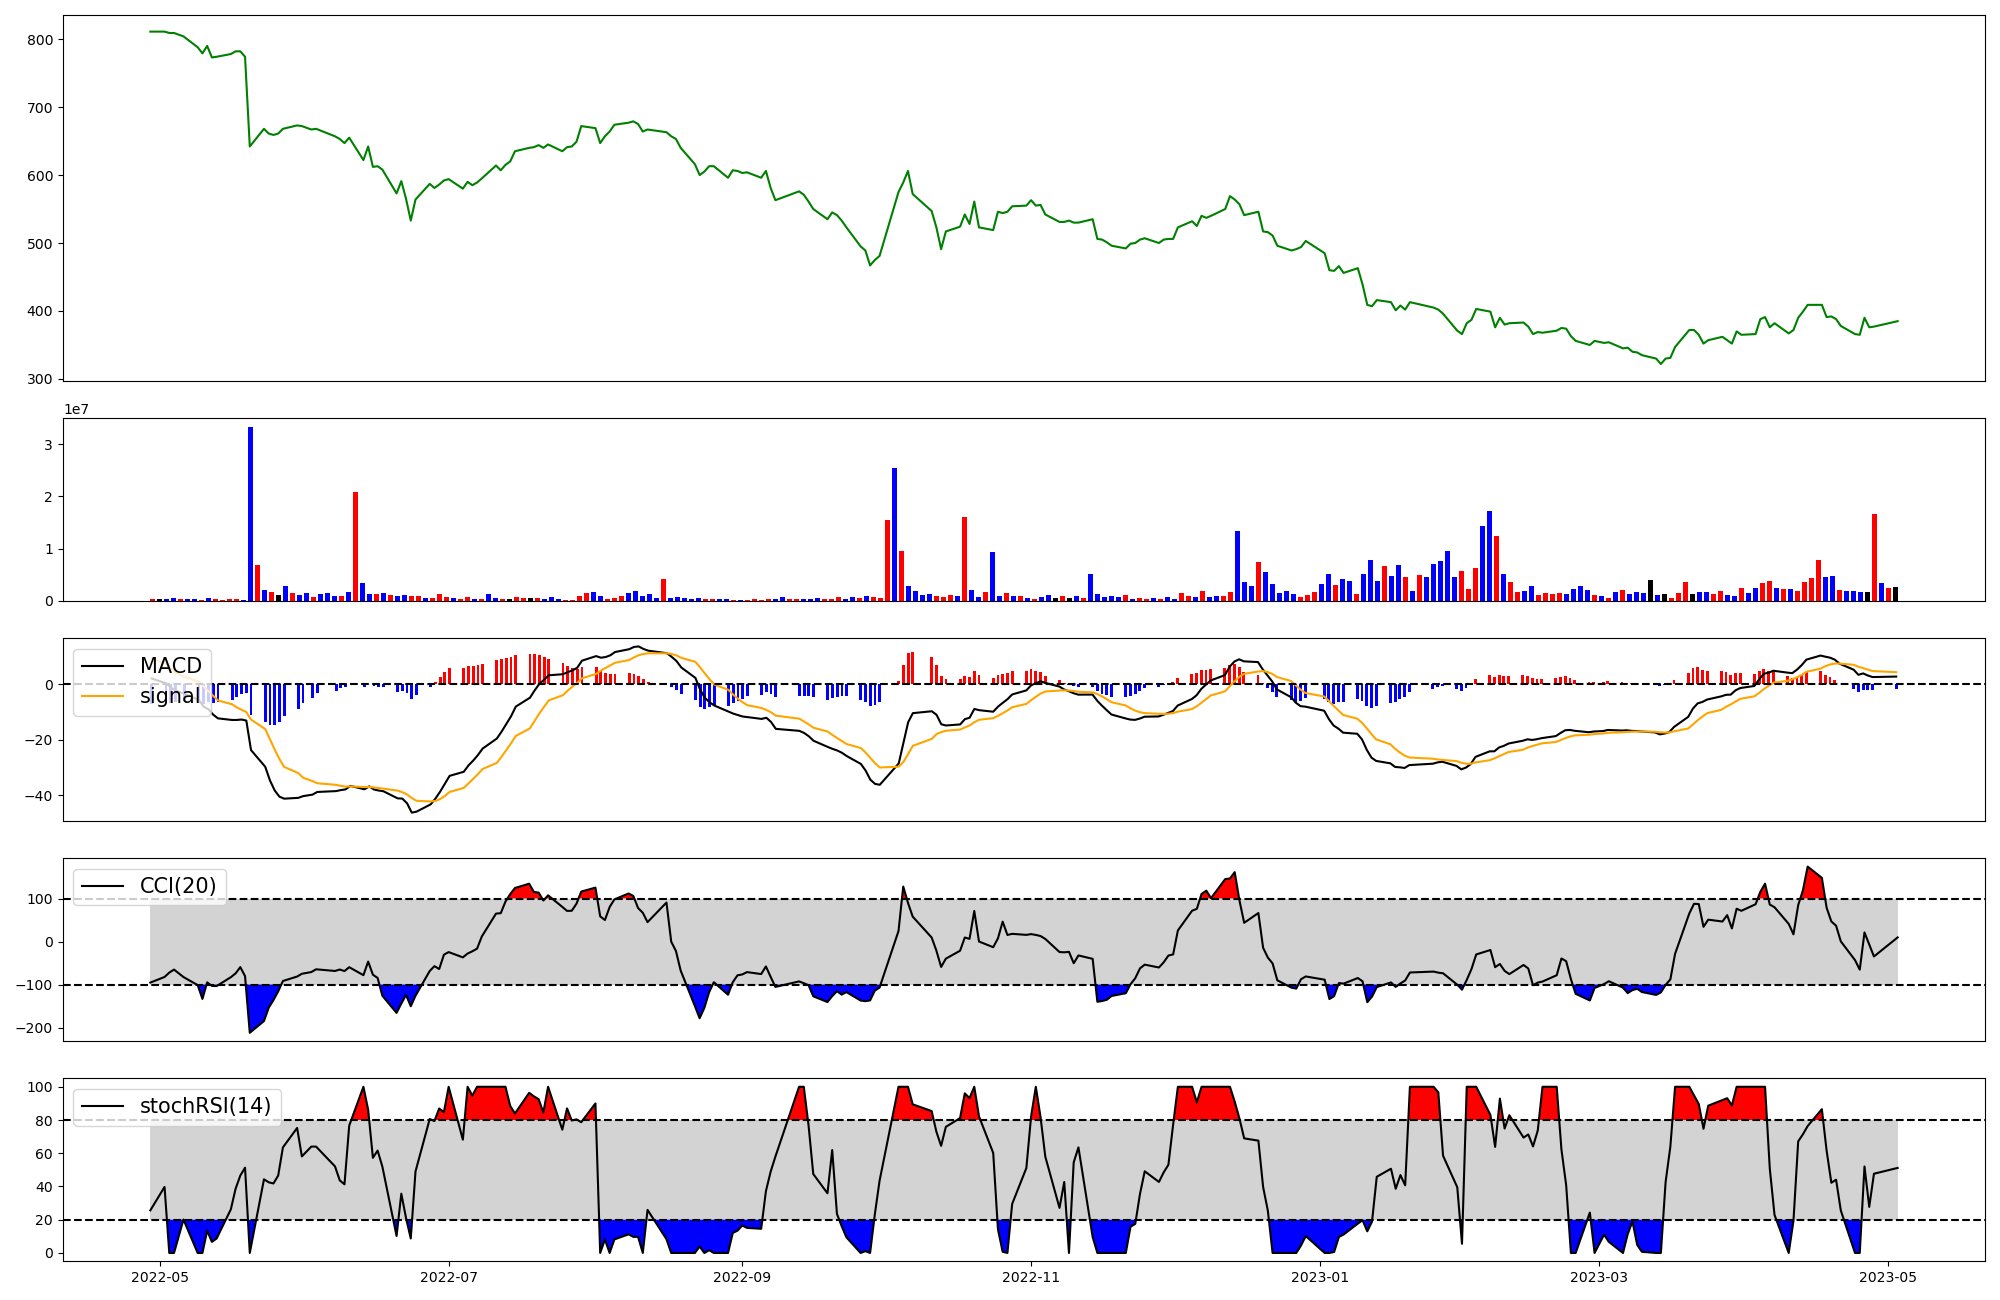Viewport: 2000px width, 1300px height.
Task: Click the 60 tick on stochRSI axis
Action: click(44, 1154)
